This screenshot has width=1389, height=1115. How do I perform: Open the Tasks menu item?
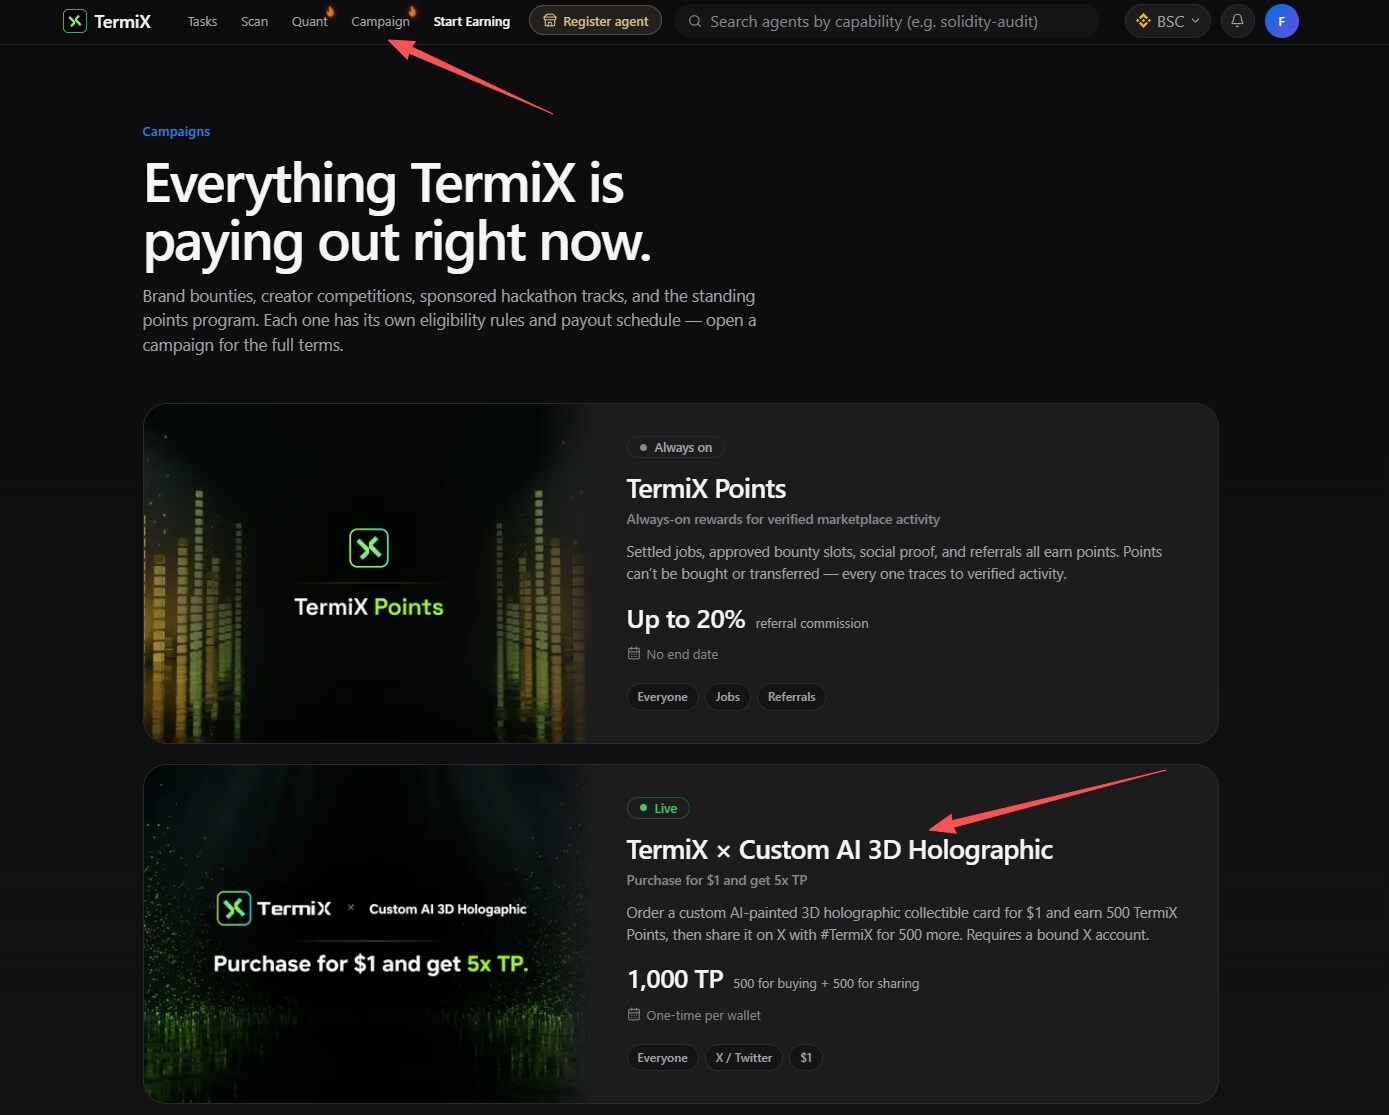[202, 21]
